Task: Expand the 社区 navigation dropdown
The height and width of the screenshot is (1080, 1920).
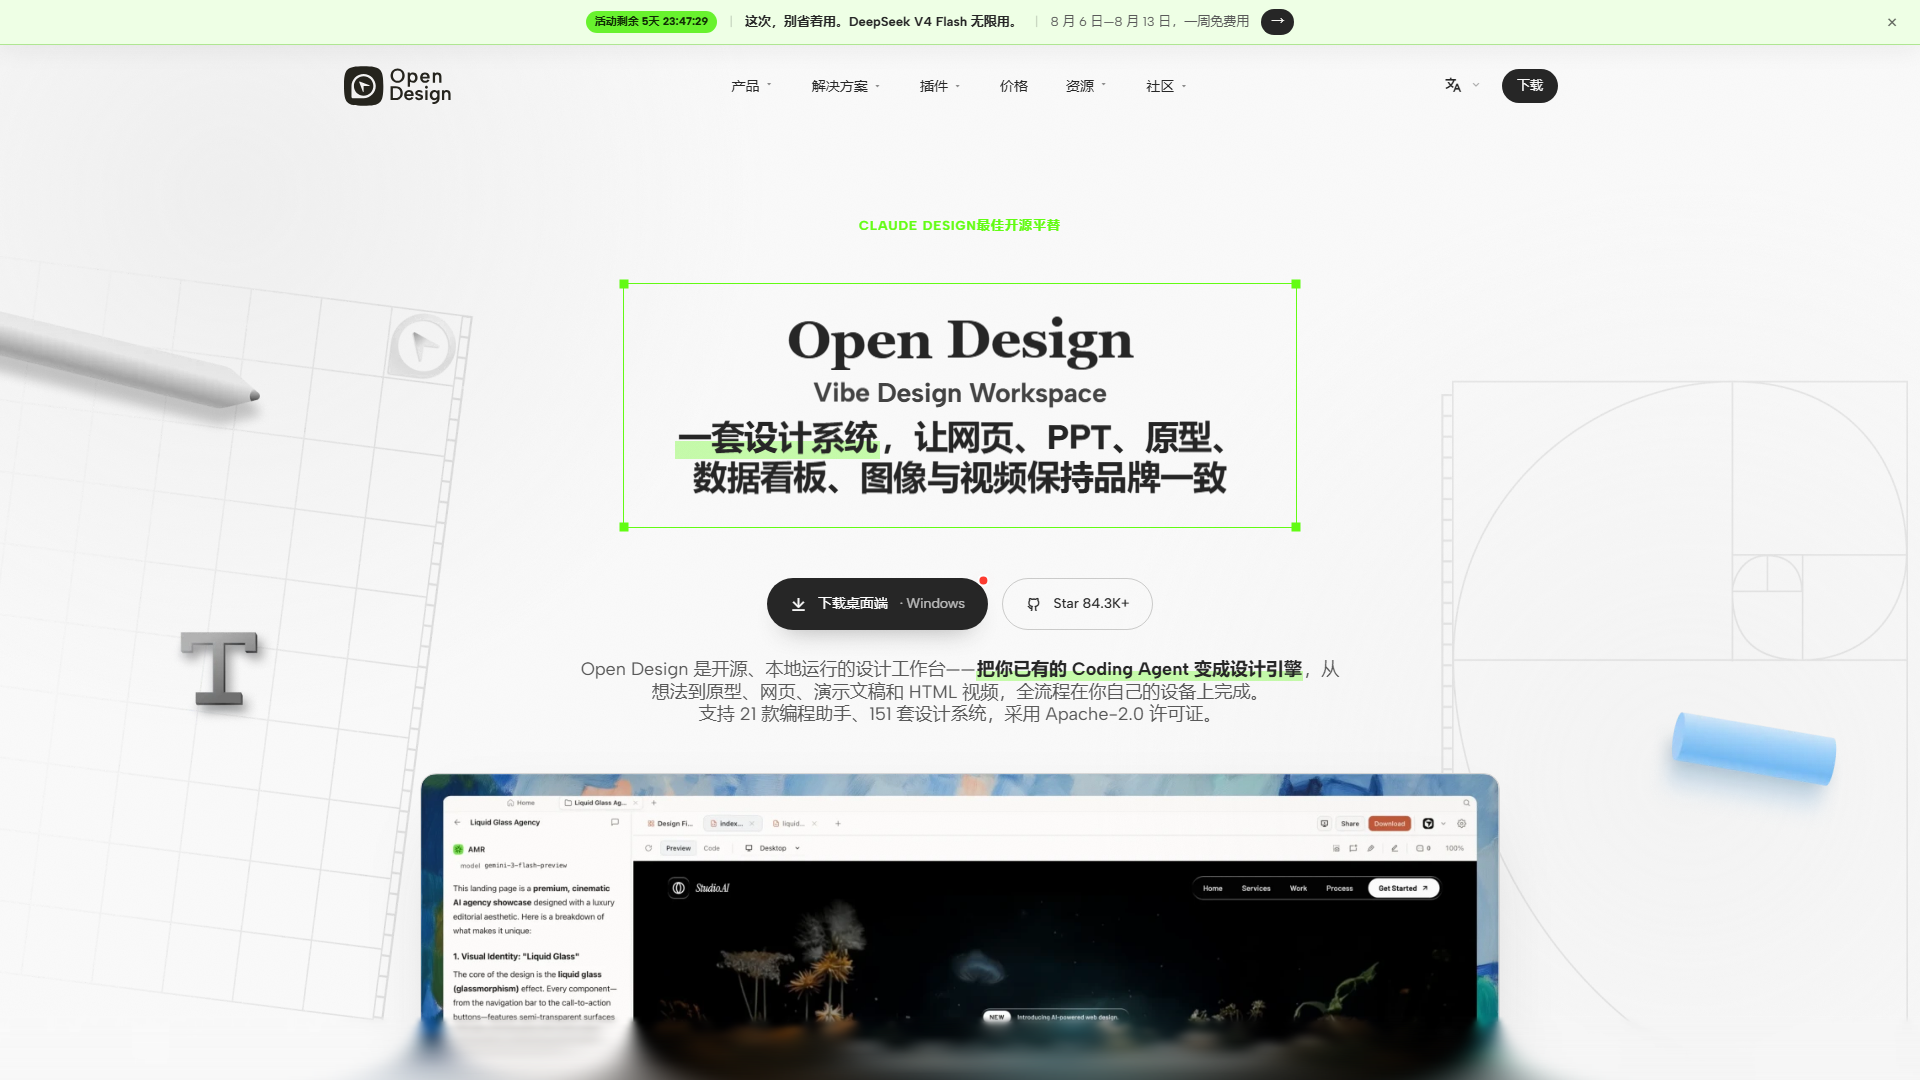Action: coord(1166,86)
